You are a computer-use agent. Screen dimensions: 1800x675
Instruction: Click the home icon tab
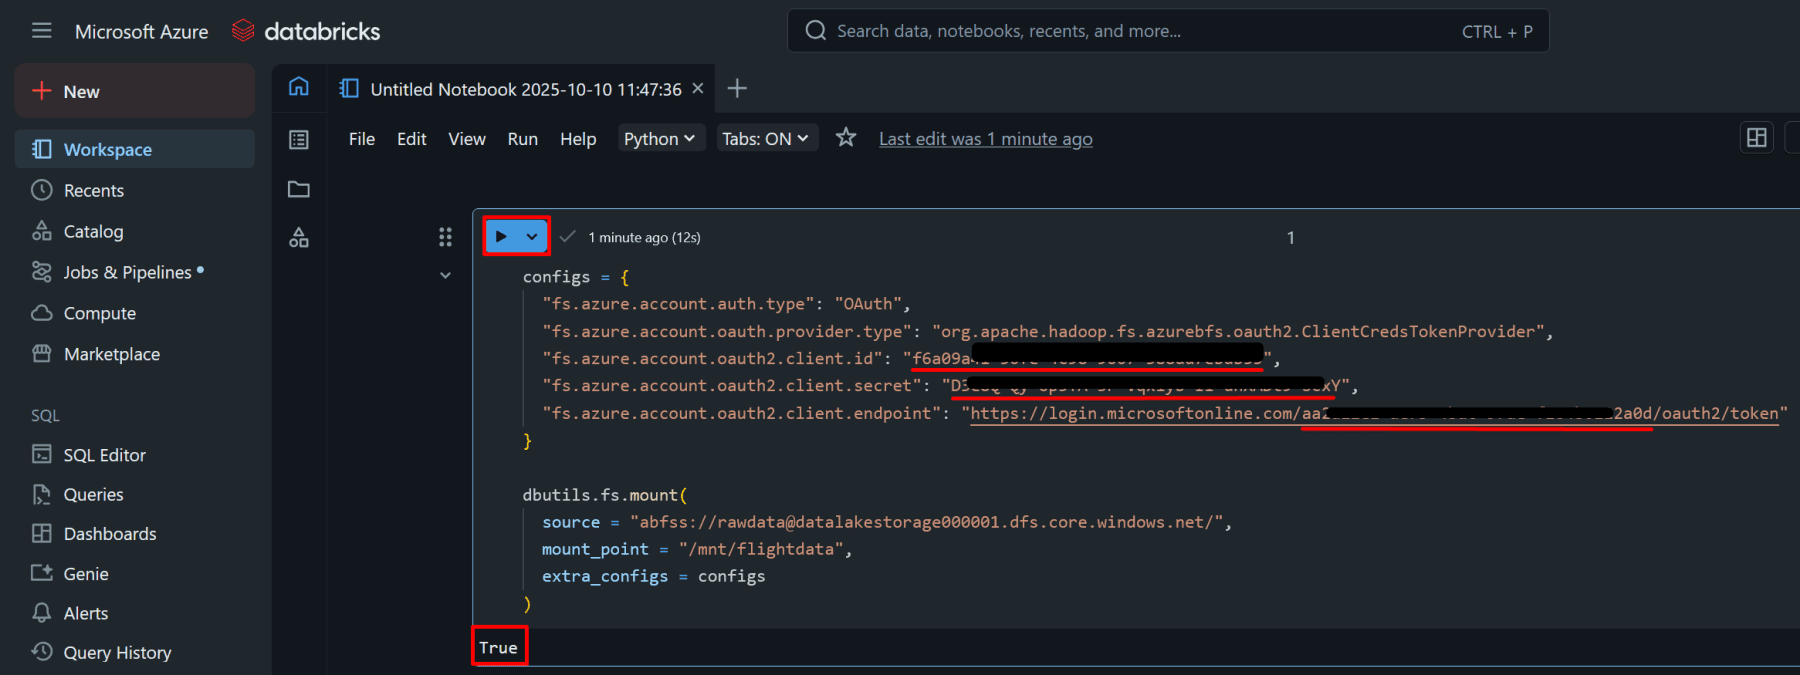point(299,87)
